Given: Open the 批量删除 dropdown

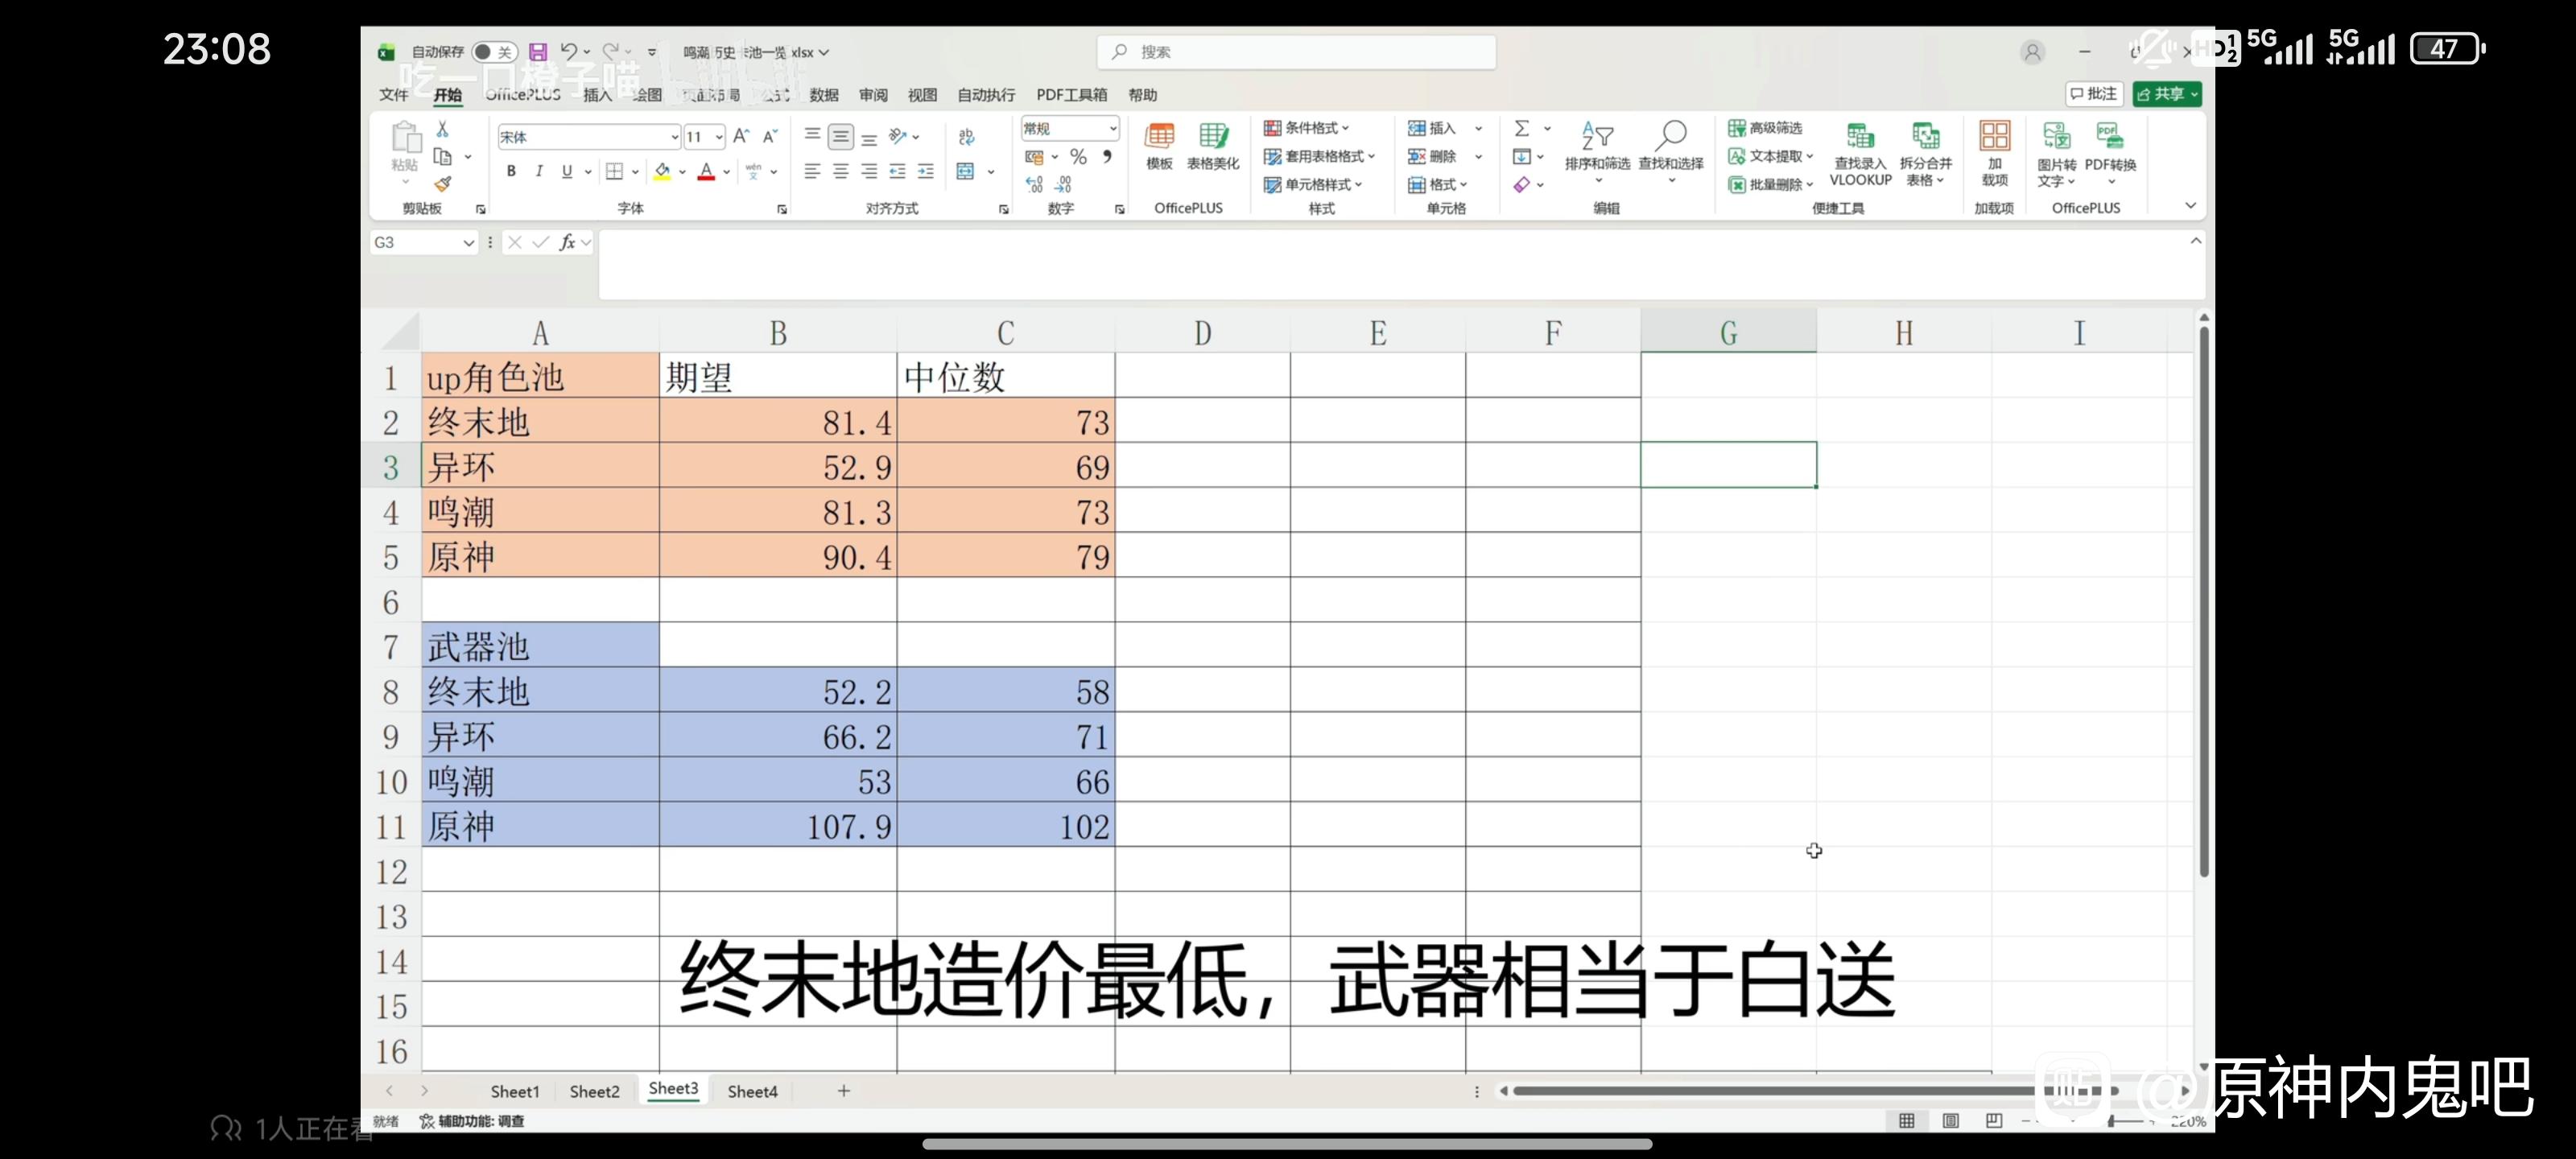Looking at the screenshot, I should (x=1771, y=184).
